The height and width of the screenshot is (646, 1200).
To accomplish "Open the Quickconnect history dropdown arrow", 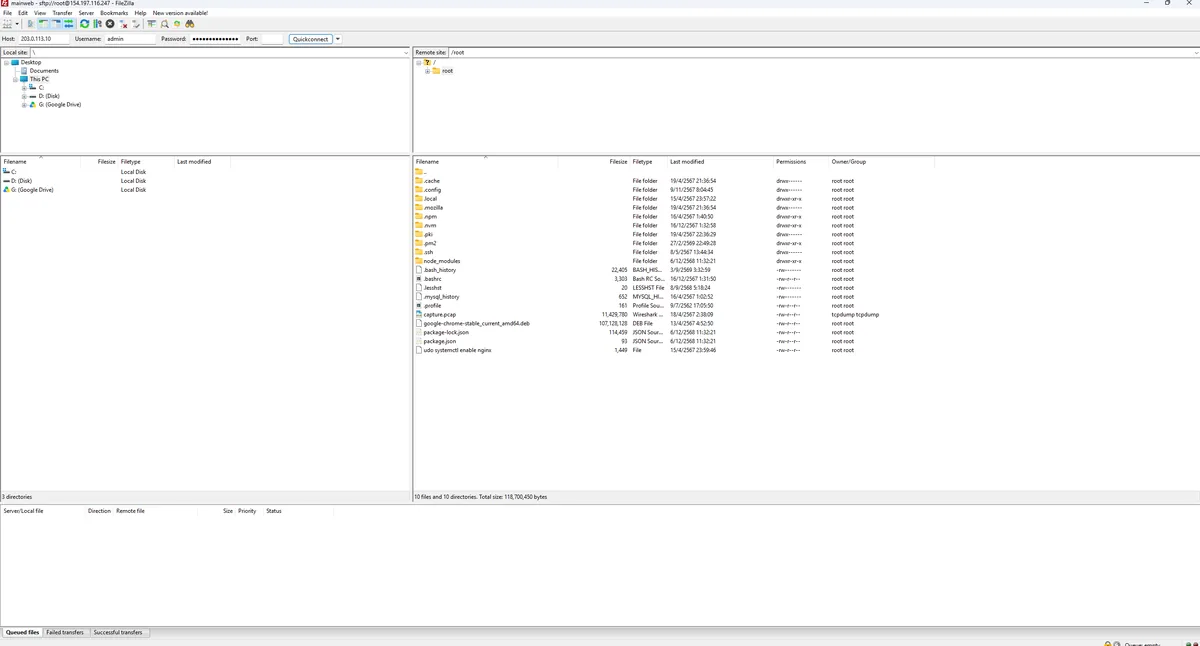I will coord(338,39).
